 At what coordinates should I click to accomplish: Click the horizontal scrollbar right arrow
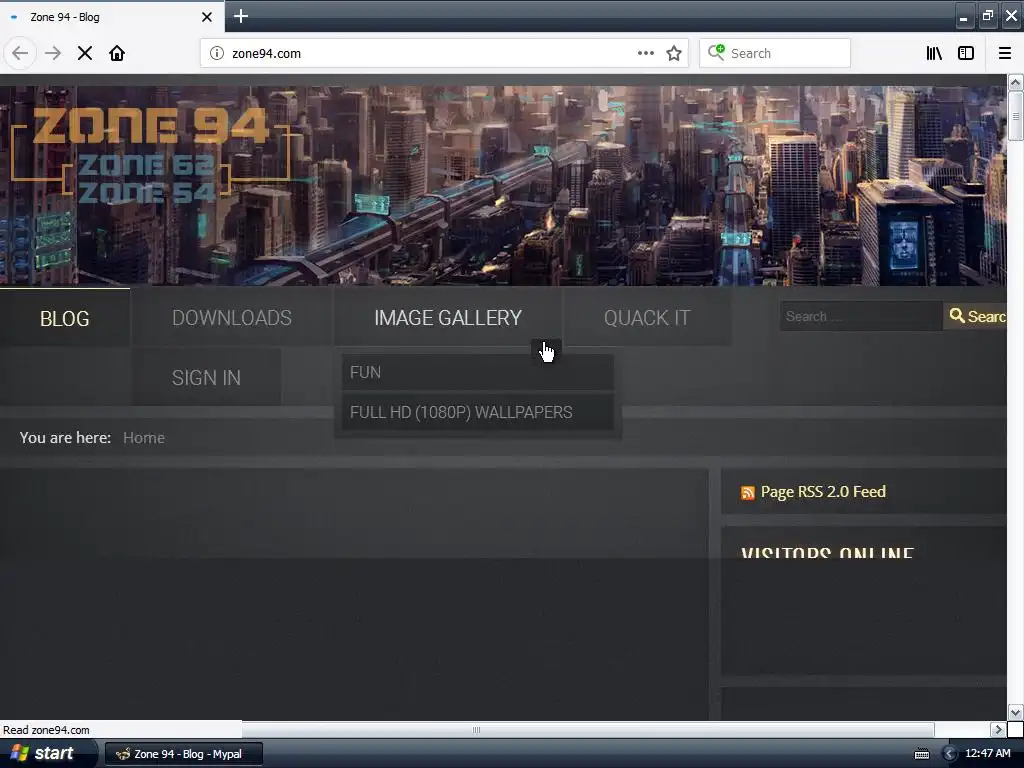(997, 729)
